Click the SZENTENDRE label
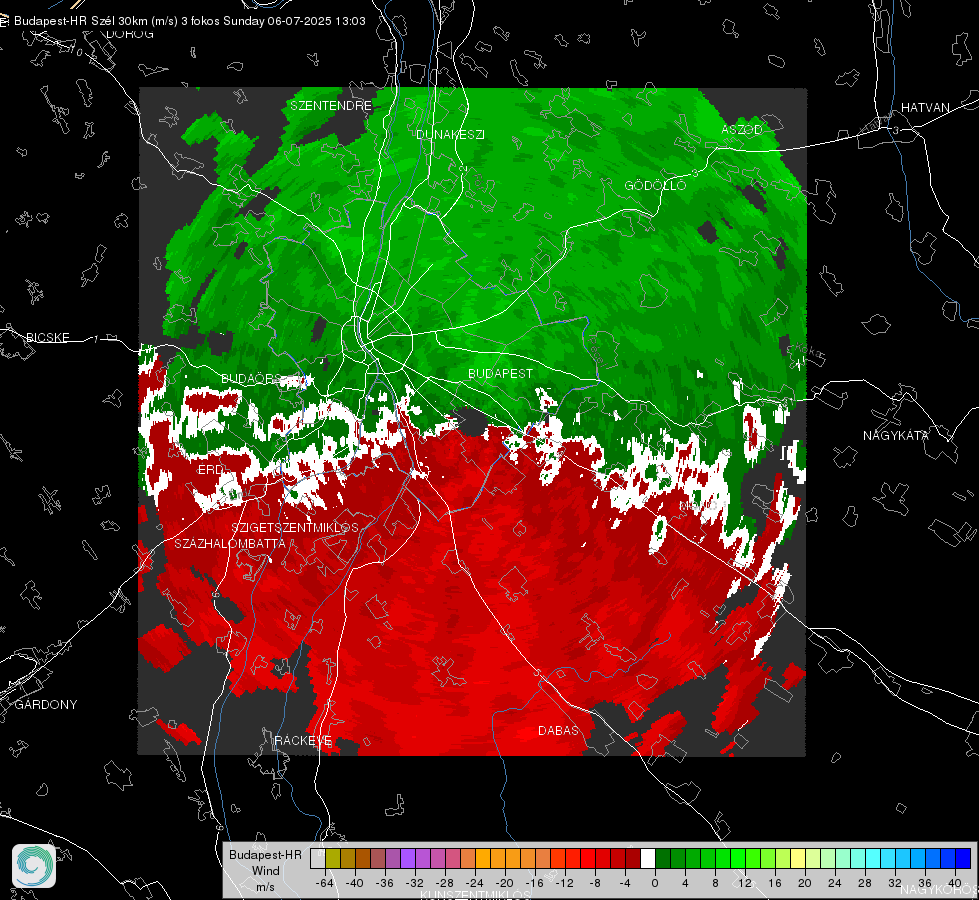This screenshot has height=900, width=979. click(x=331, y=106)
